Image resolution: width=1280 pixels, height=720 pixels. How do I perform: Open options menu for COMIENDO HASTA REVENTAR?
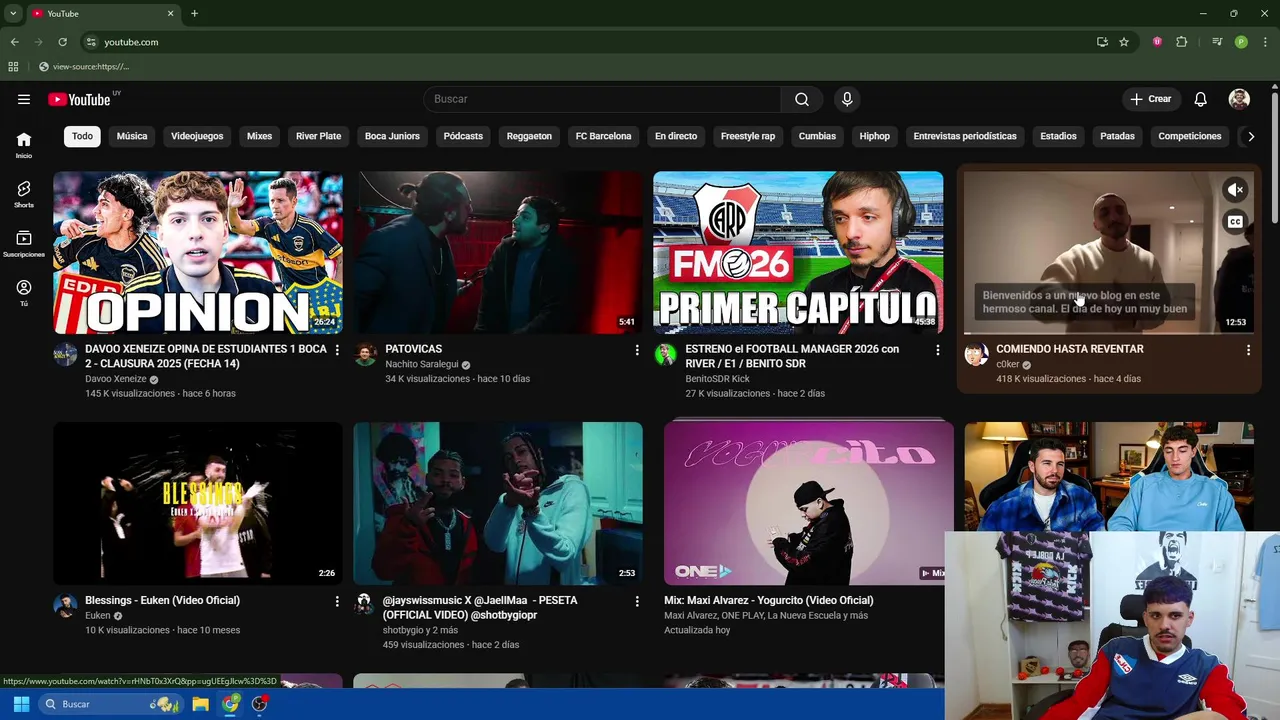click(1248, 350)
